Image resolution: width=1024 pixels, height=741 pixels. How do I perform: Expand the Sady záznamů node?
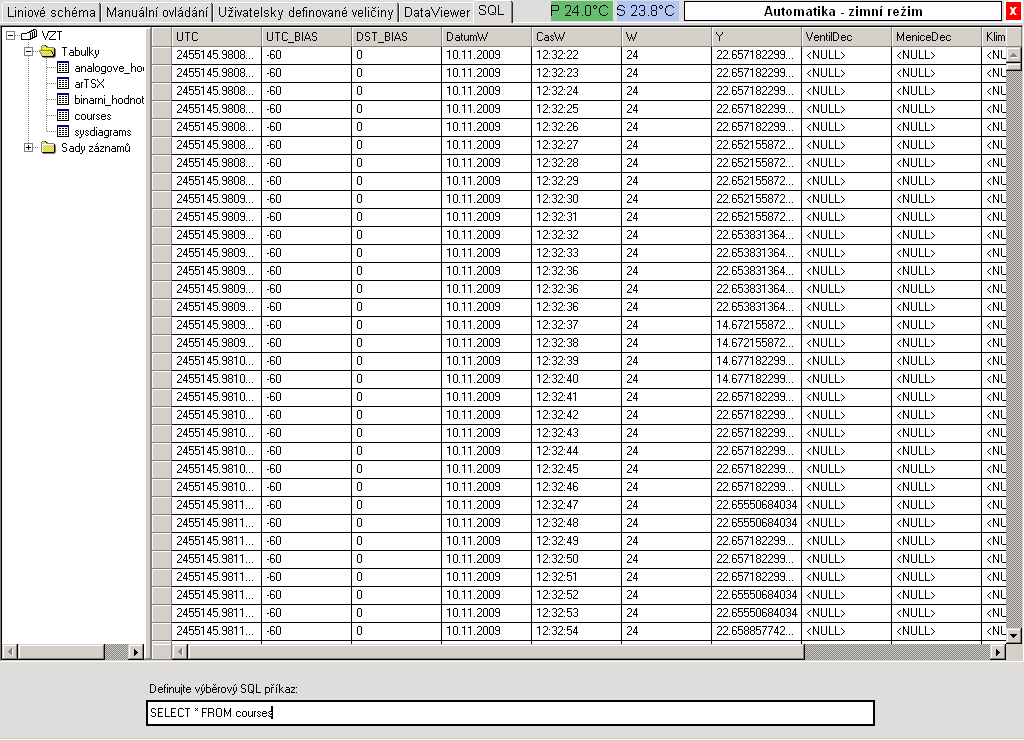28,148
